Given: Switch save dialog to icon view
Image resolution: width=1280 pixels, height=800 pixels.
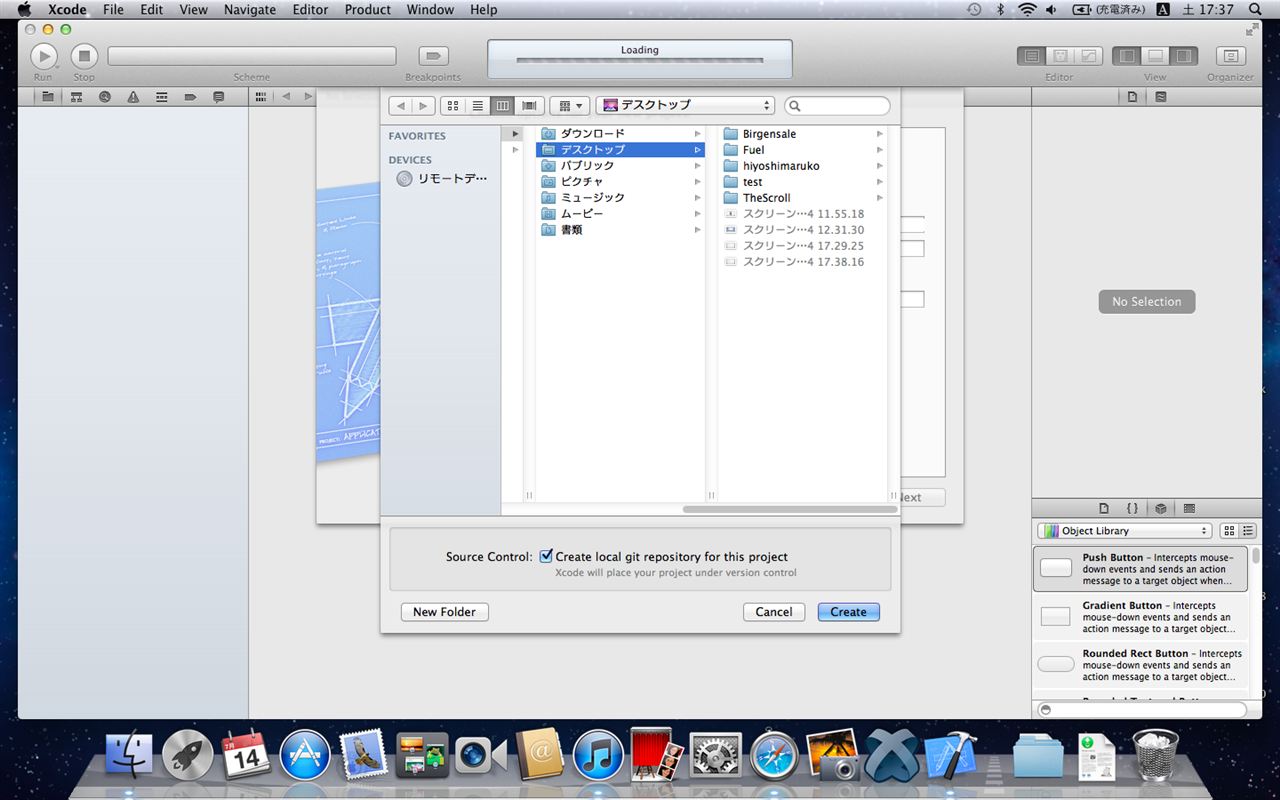Looking at the screenshot, I should 453,105.
